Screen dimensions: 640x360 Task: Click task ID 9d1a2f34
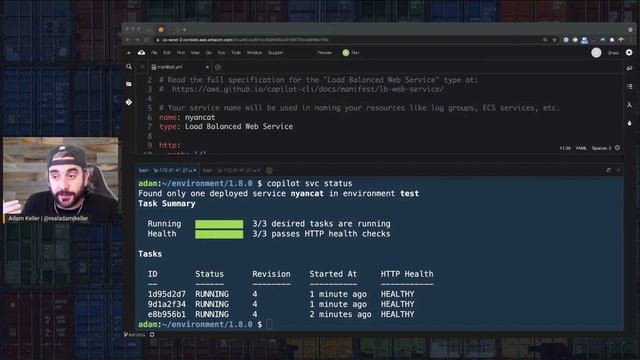coord(167,304)
